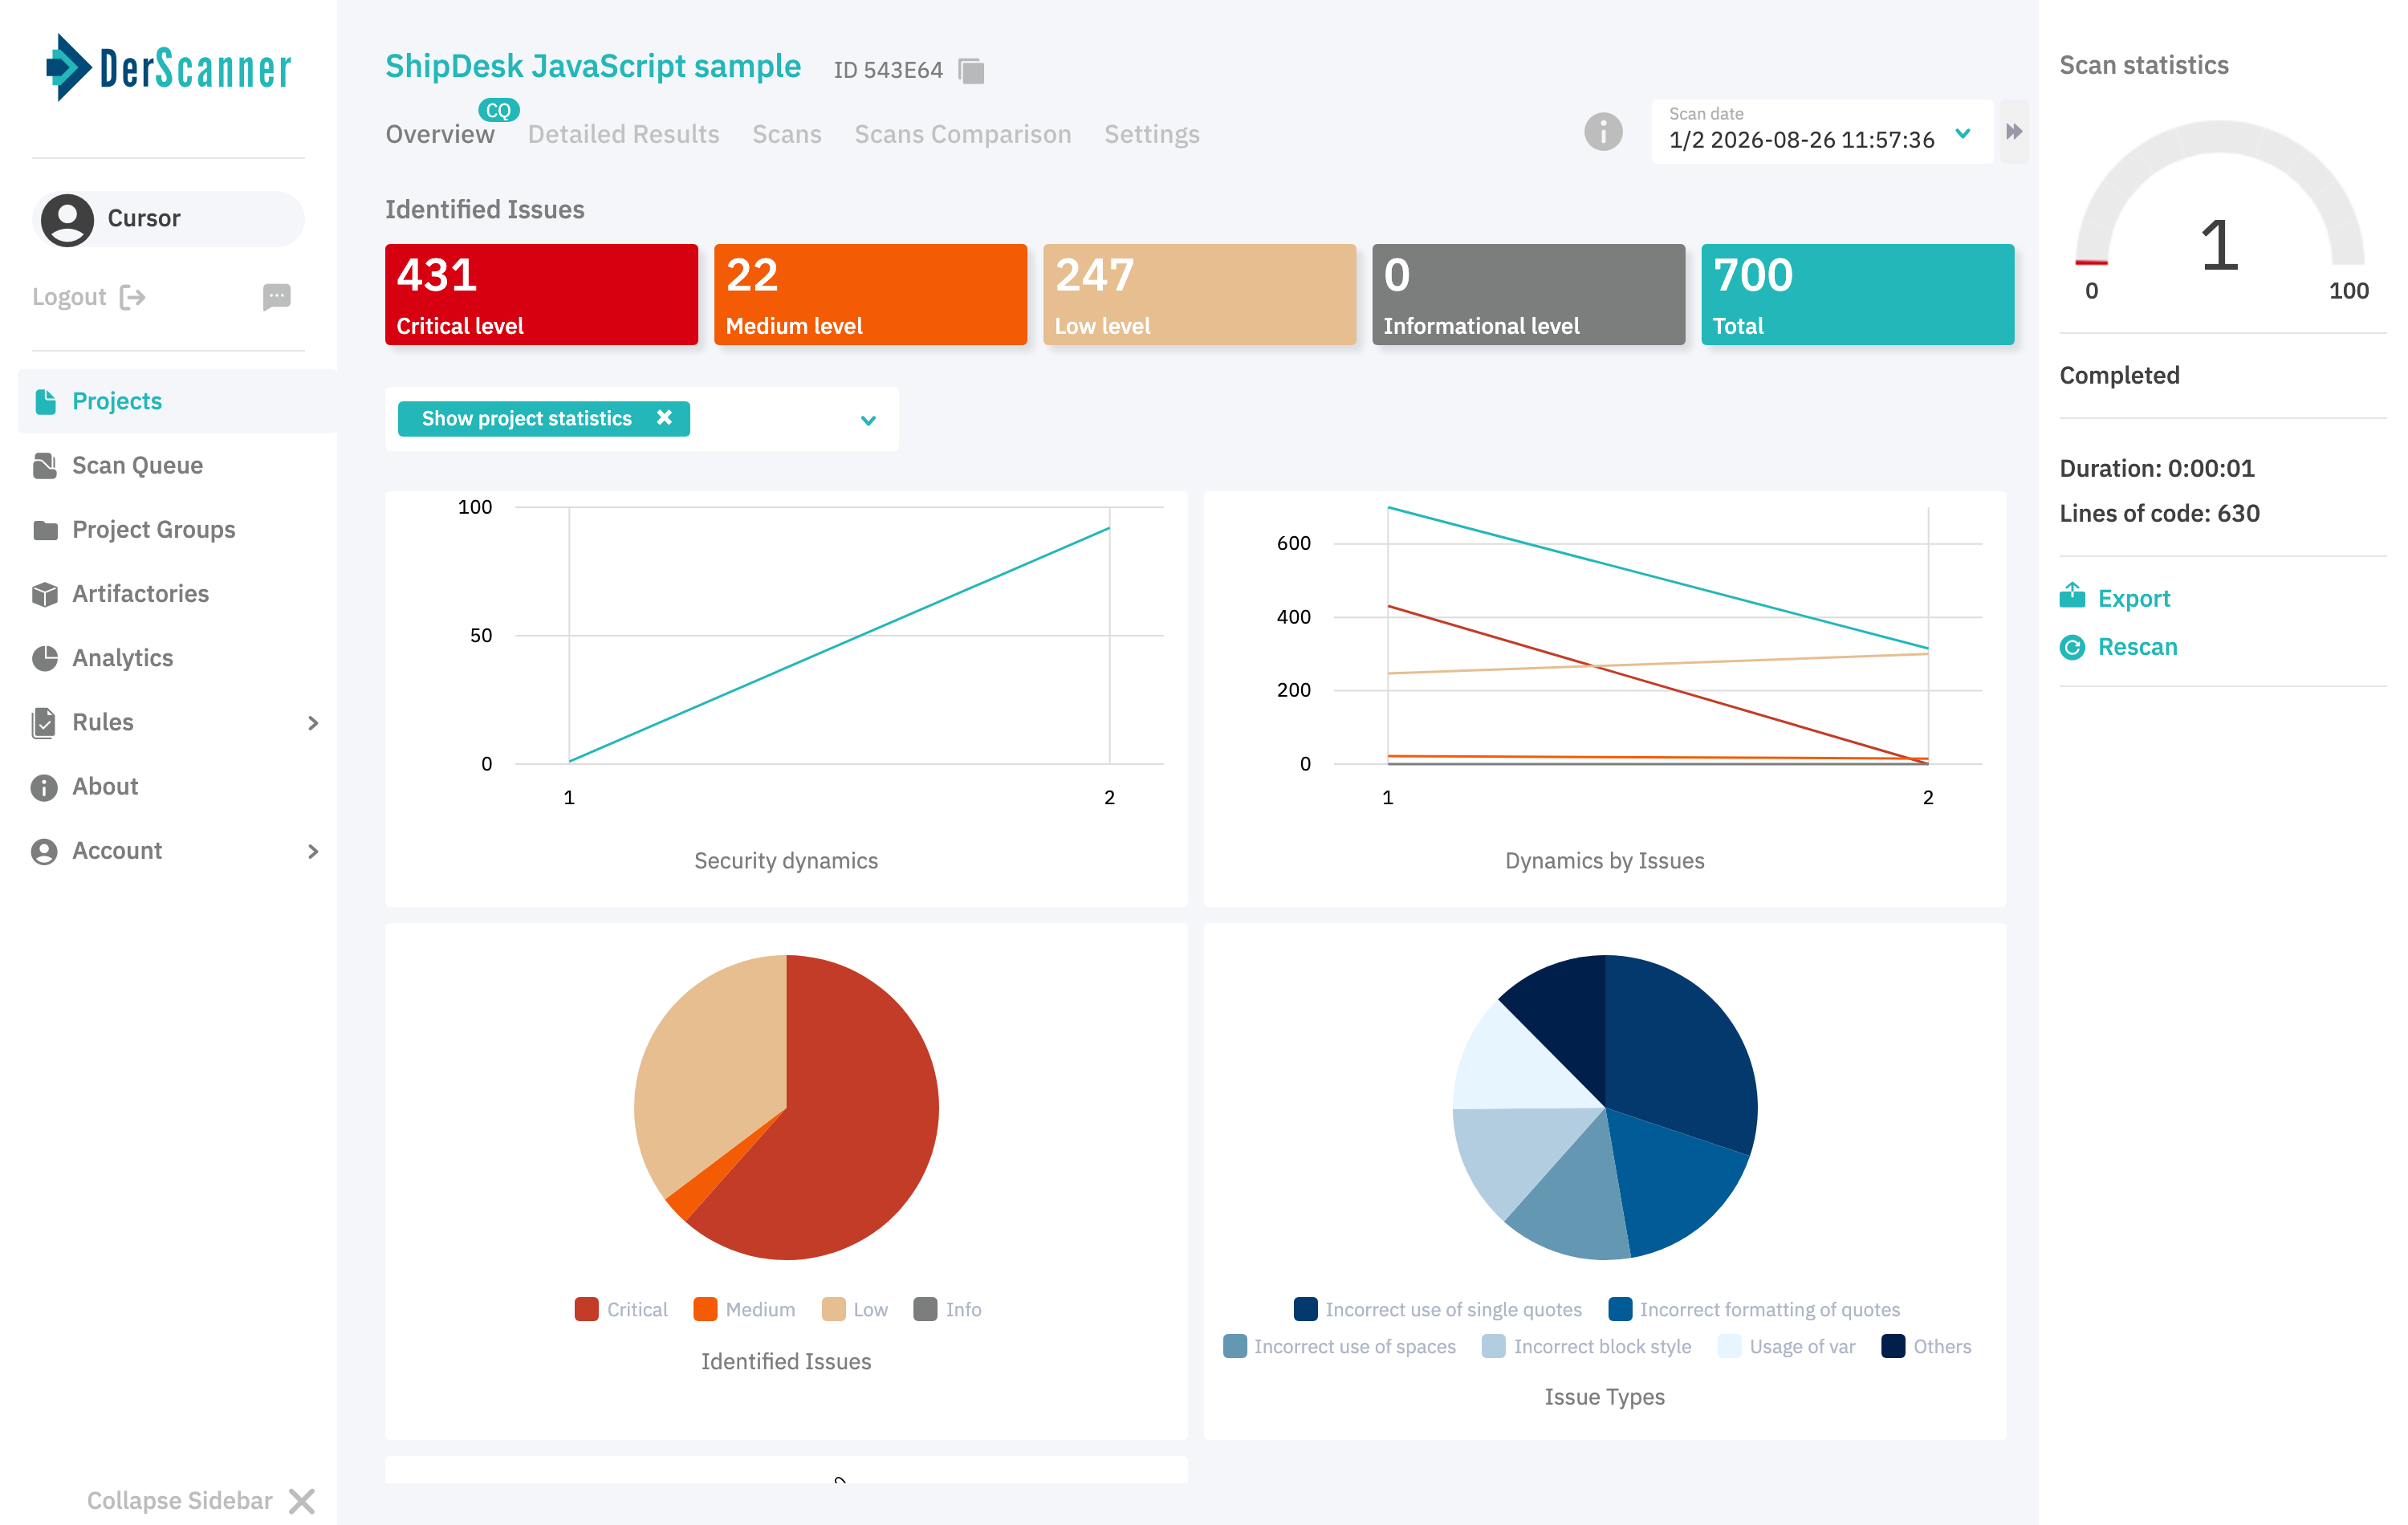Click the Analytics pie icon
The width and height of the screenshot is (2408, 1525).
point(45,658)
